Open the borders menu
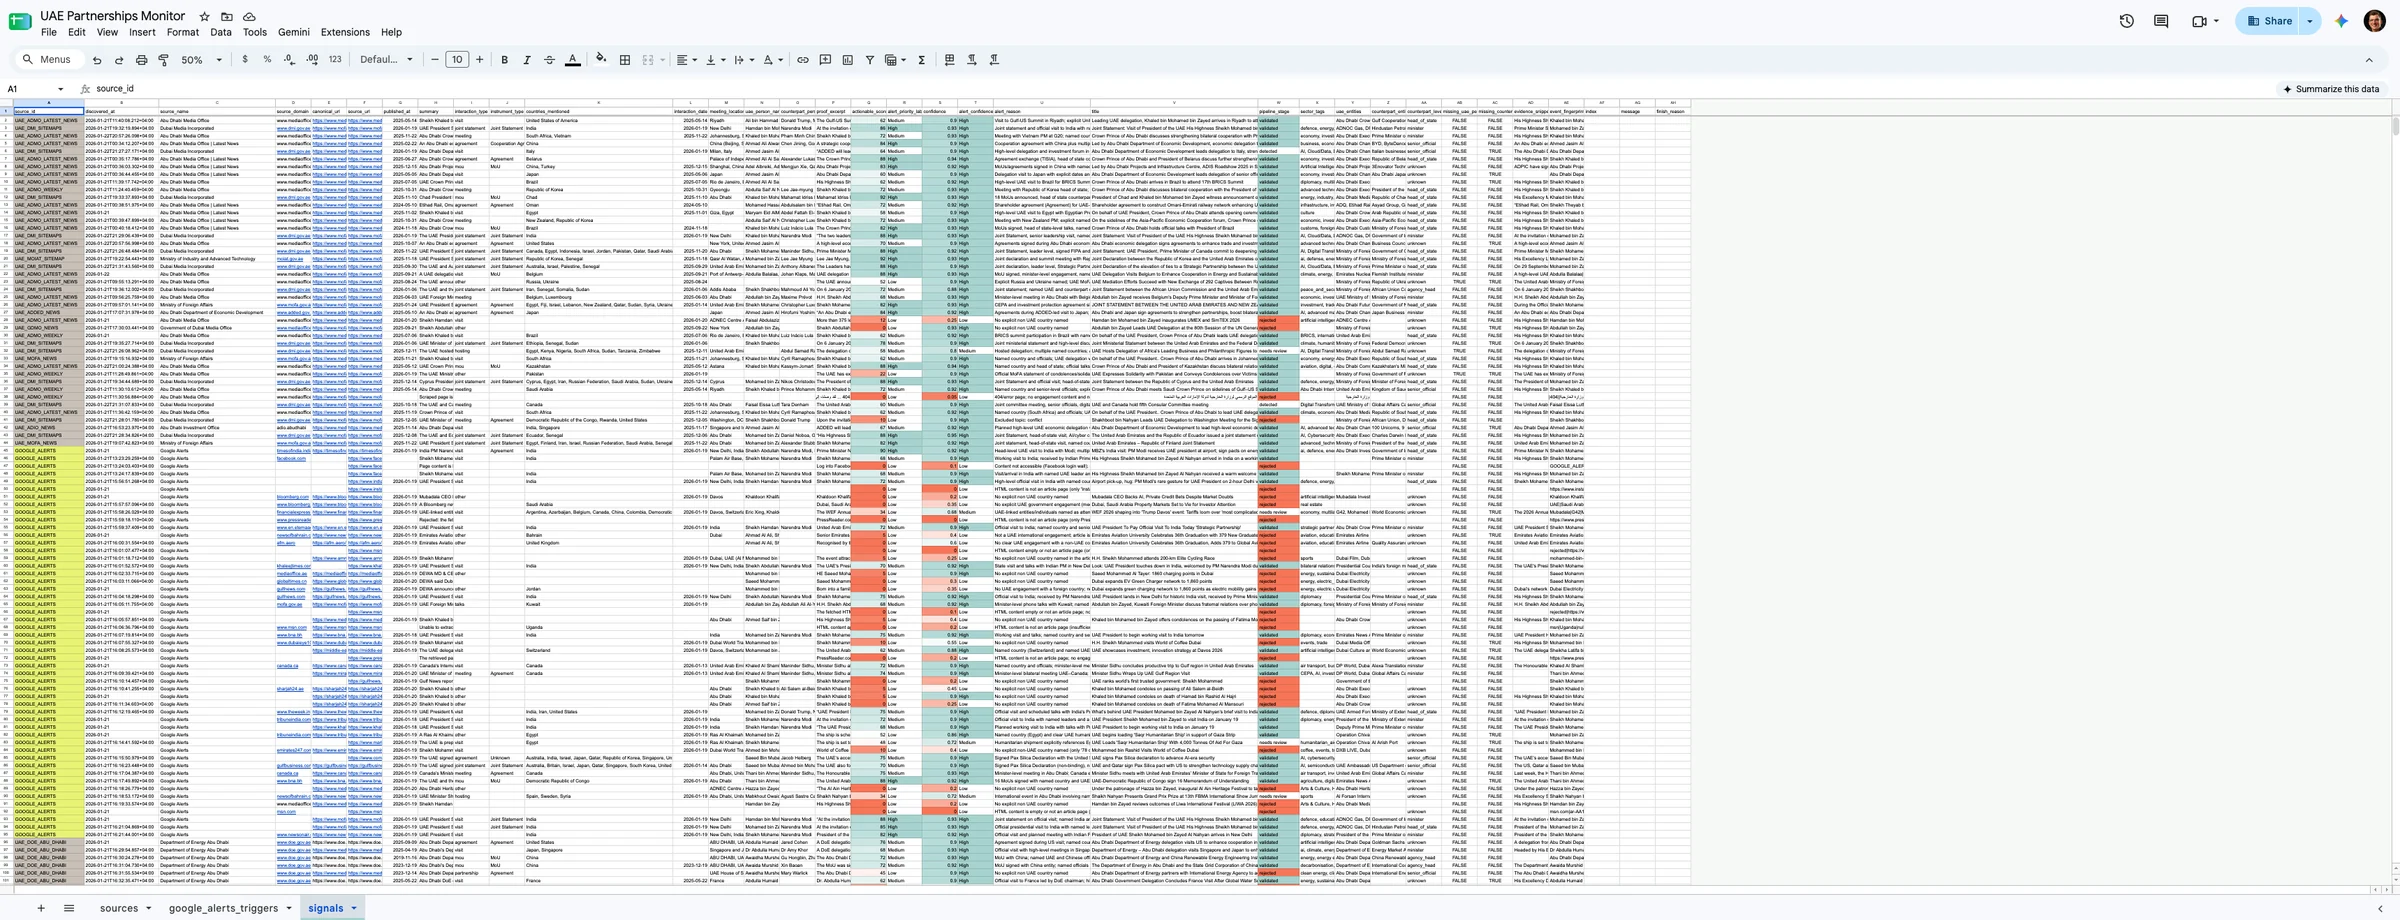2400x920 pixels. [x=625, y=60]
